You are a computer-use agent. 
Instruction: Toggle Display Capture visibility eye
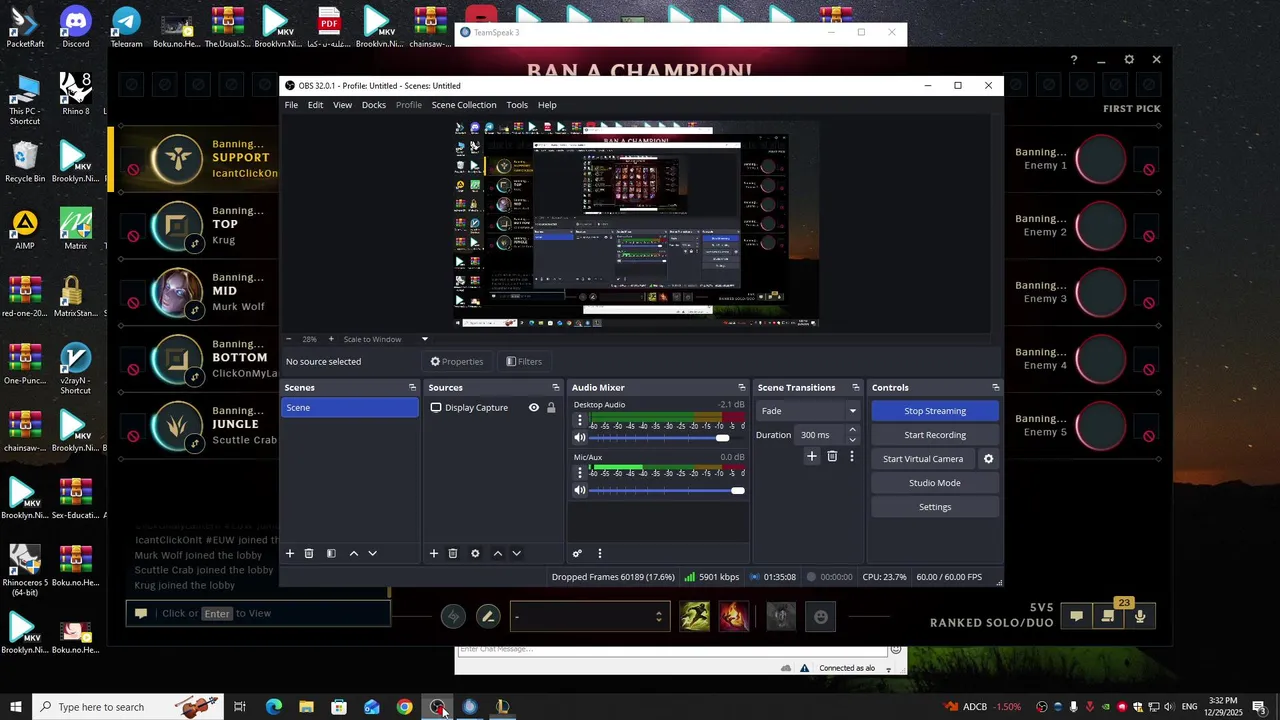point(534,408)
